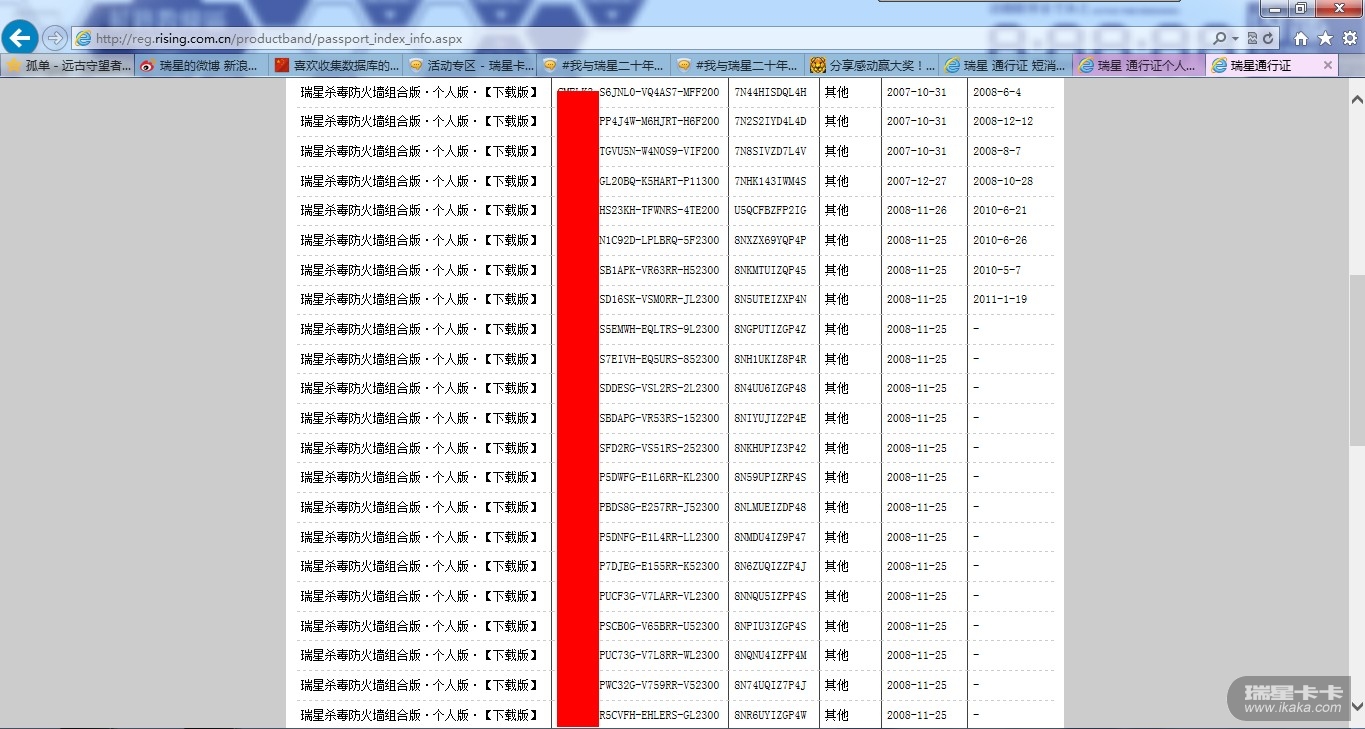Viewport: 1365px width, 729px height.
Task: Click code 7NHK143IWM4S
Action: point(770,181)
